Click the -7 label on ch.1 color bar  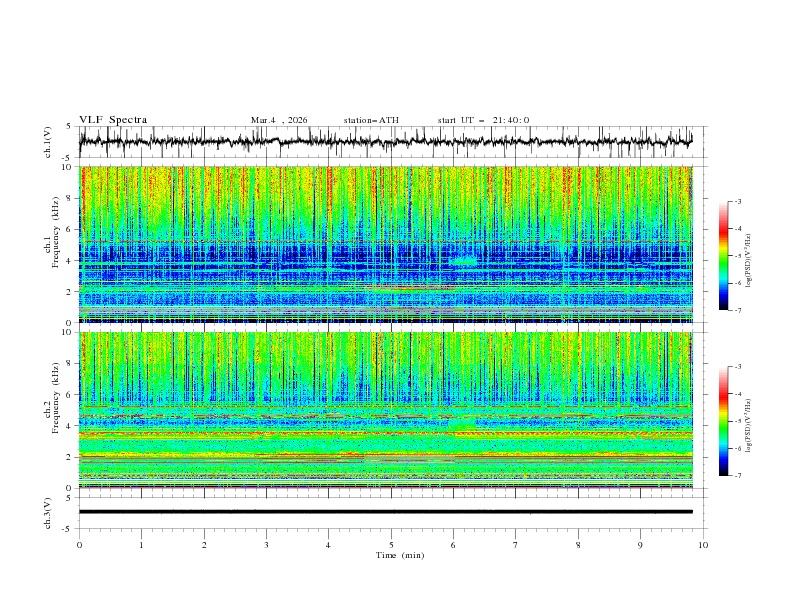tap(738, 310)
